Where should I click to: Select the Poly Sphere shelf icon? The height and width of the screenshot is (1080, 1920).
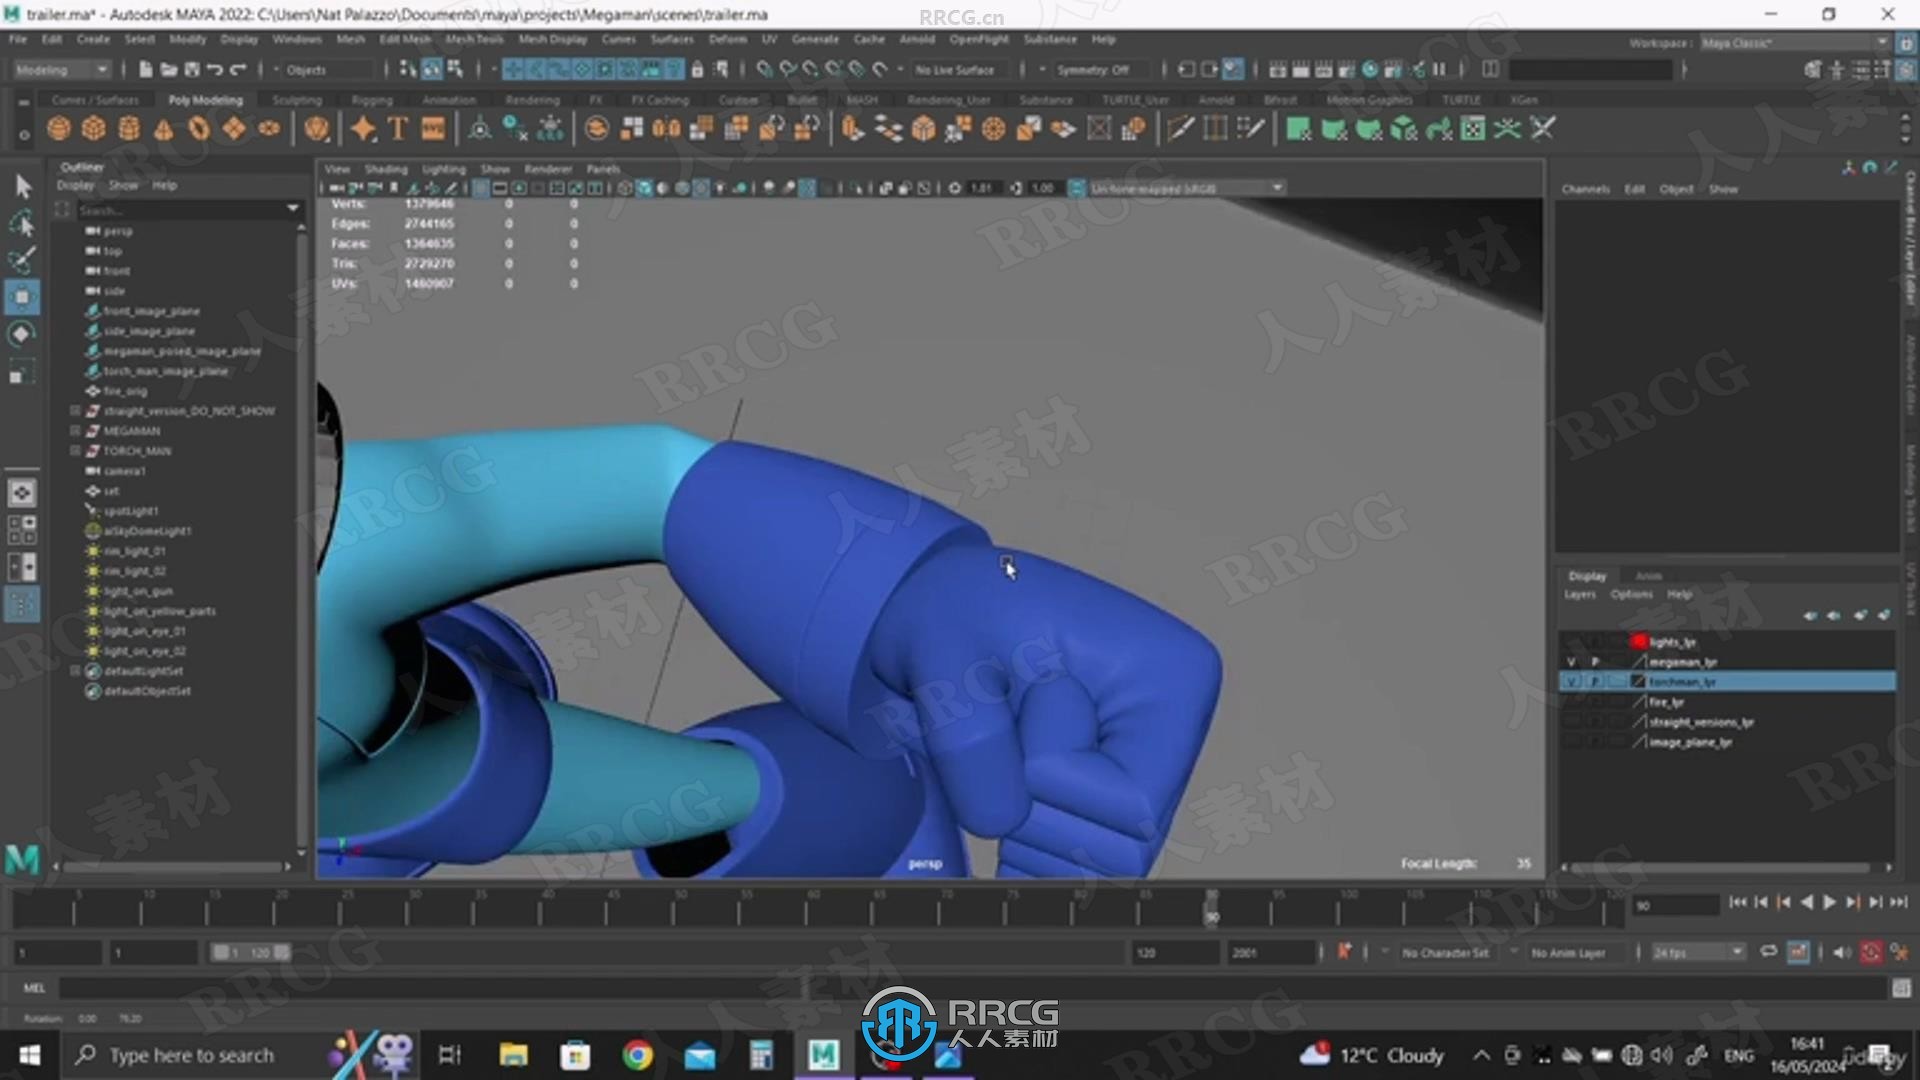point(59,129)
